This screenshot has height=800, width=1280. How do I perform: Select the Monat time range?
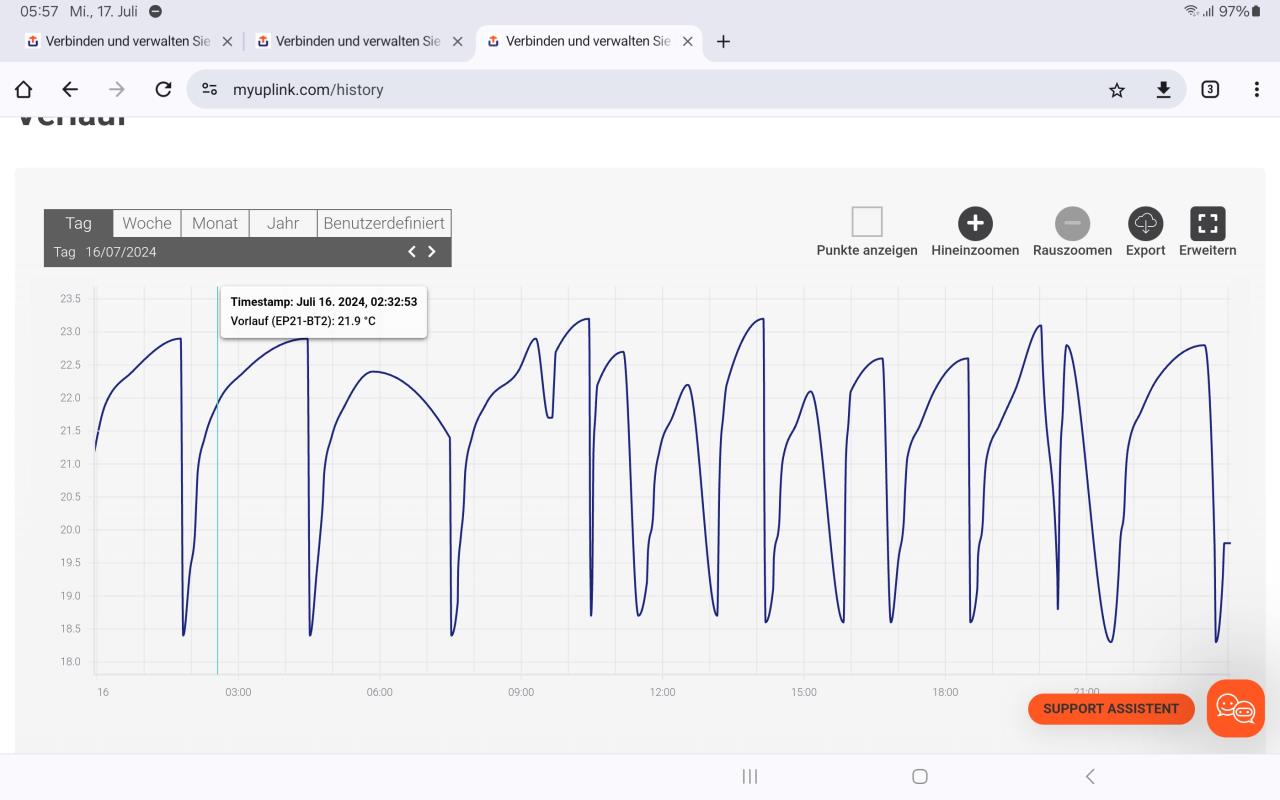point(215,223)
